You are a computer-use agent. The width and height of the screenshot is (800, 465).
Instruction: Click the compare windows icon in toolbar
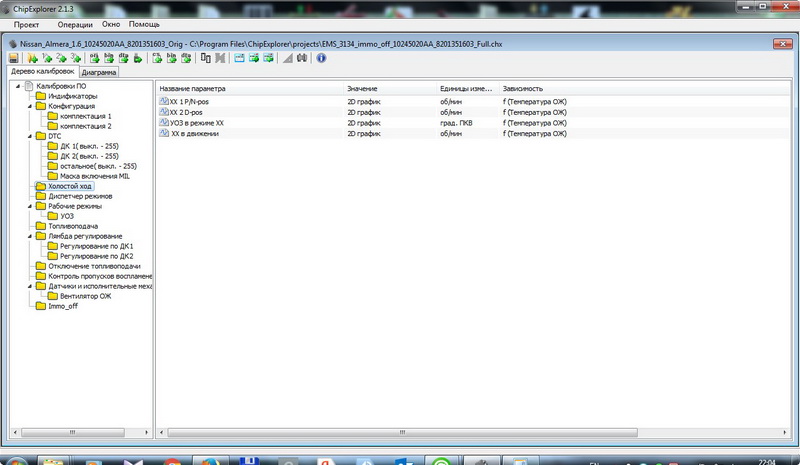pos(205,59)
